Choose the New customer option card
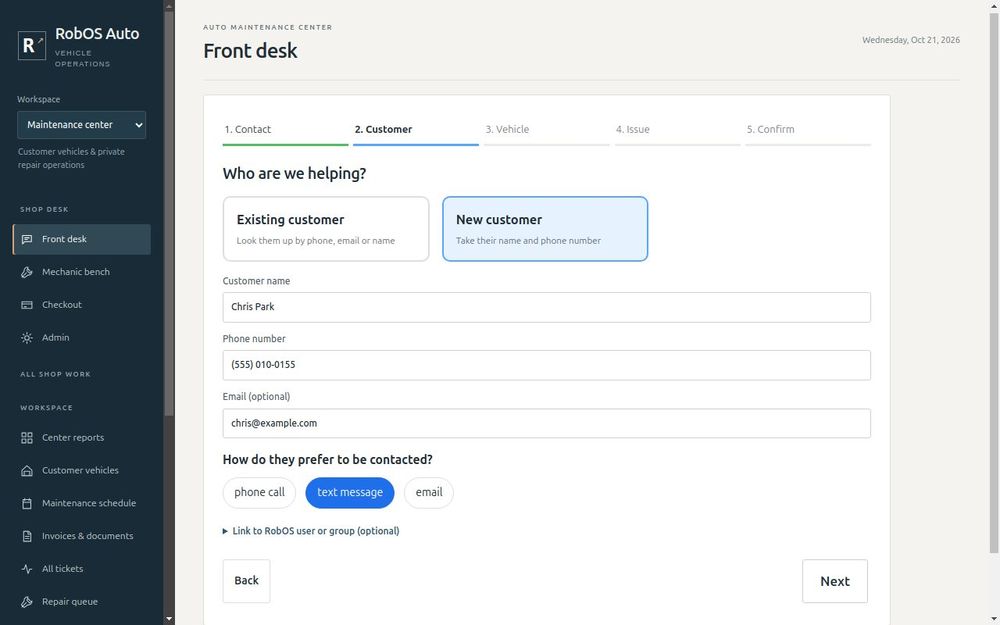The image size is (1000, 625). coord(545,229)
